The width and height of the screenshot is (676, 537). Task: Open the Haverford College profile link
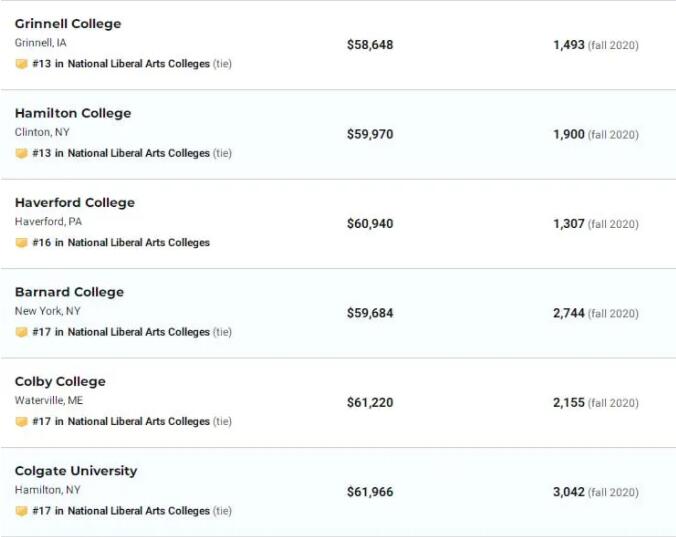tap(75, 203)
